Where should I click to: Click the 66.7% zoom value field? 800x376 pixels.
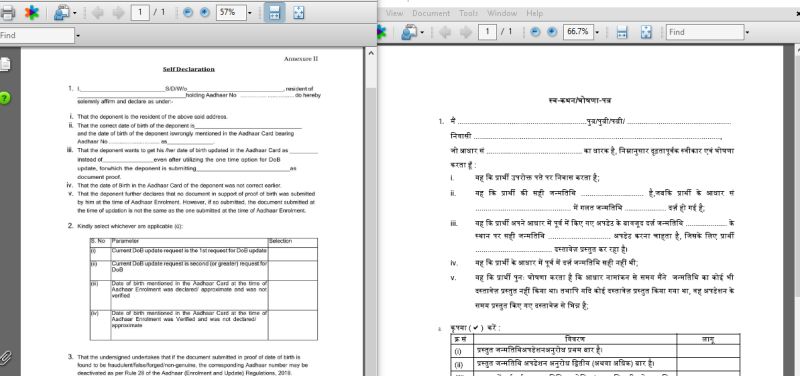click(x=578, y=32)
